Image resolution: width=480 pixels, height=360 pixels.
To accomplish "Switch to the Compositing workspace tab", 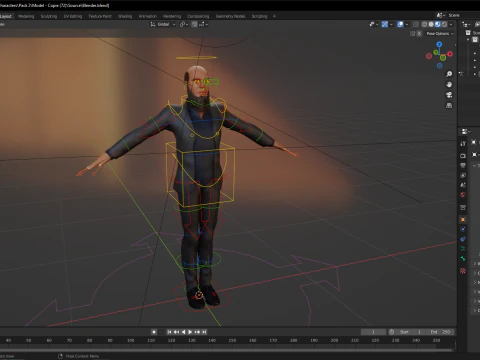I will tap(198, 16).
